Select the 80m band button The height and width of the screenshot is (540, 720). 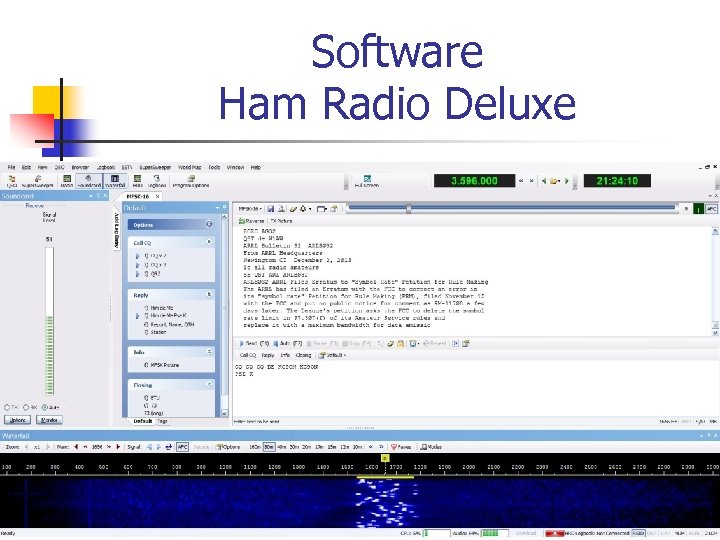click(x=269, y=447)
